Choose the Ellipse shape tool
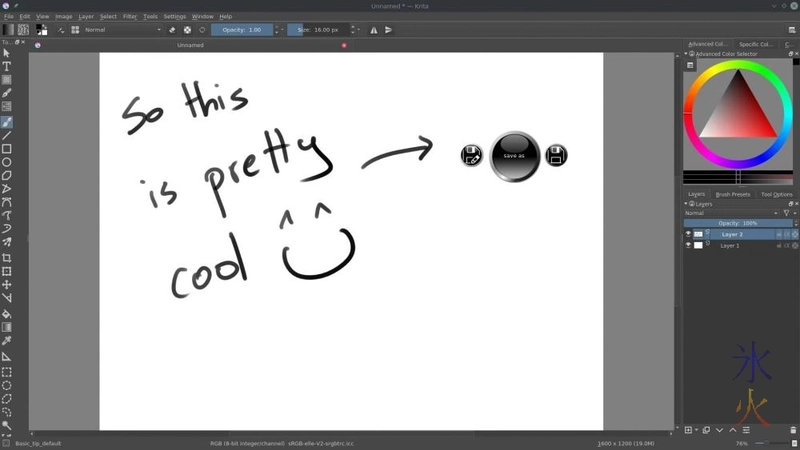Screen dimensions: 800x450 coord(7,162)
